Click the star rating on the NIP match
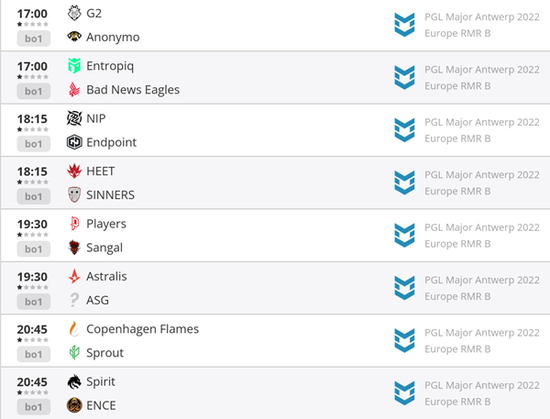 click(33, 129)
